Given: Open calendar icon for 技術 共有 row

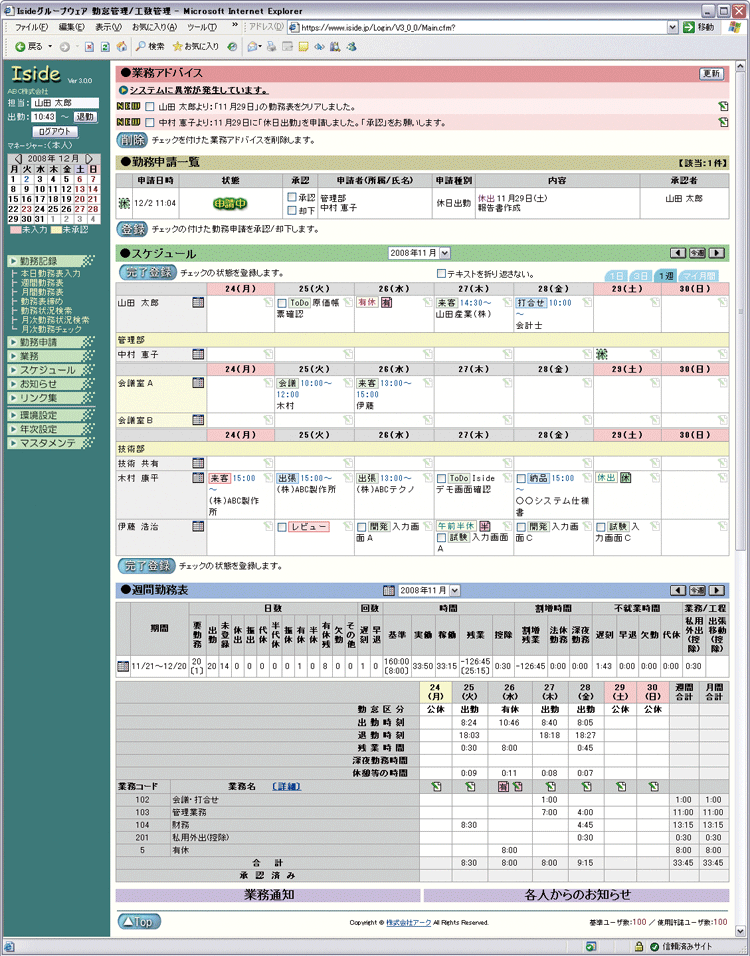Looking at the screenshot, I should point(198,463).
